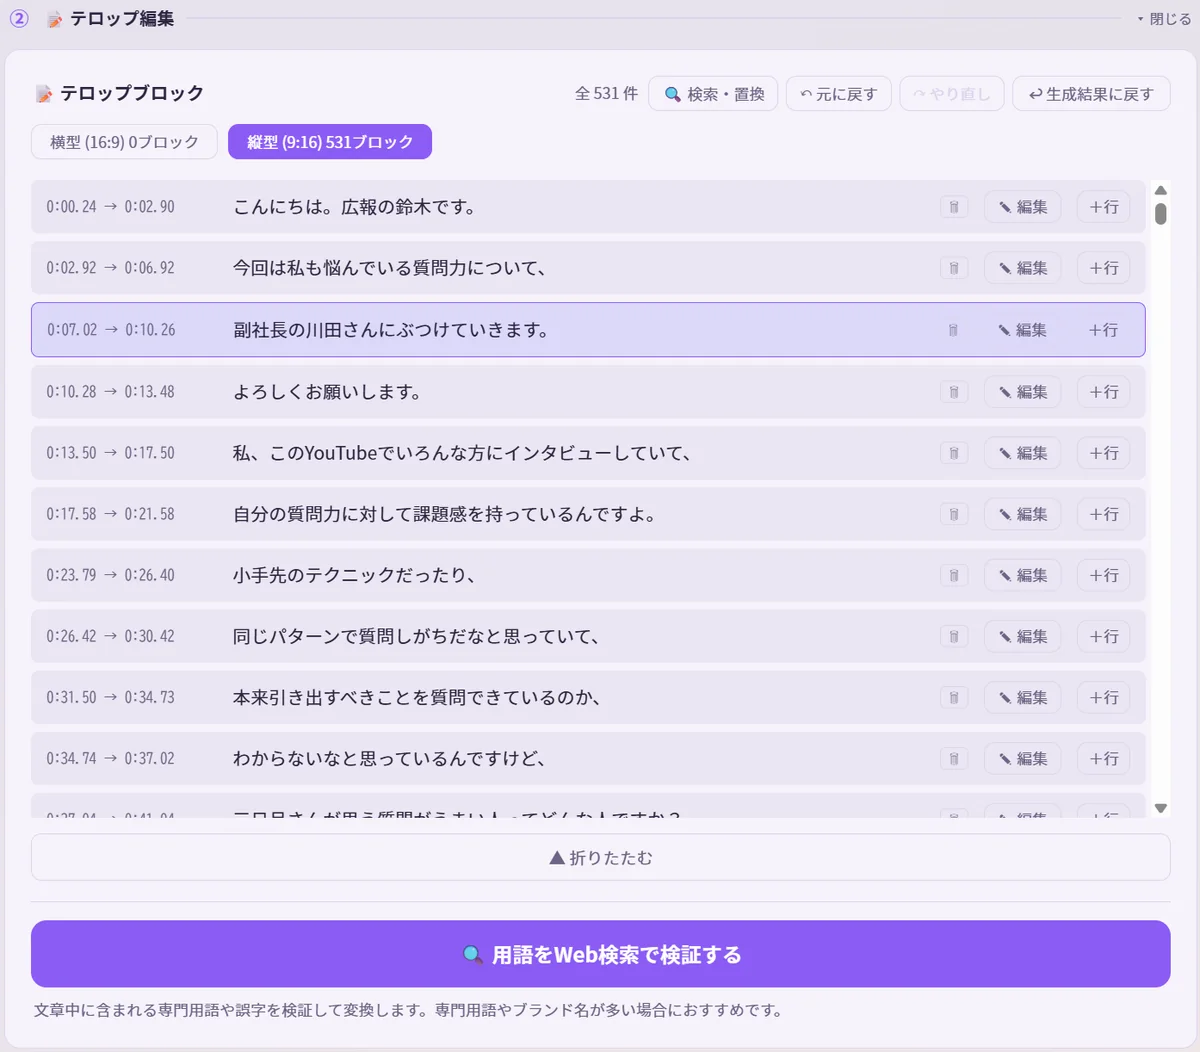
Task: Select timestamp 0:07.02 → 0:10.26
Action: click(x=111, y=330)
